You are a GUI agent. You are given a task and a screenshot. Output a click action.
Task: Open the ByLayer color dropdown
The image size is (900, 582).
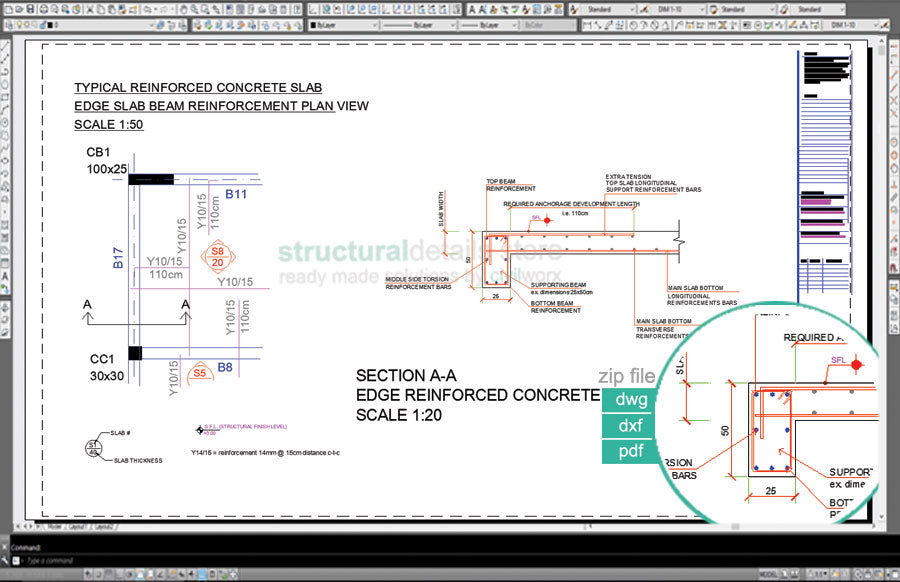click(341, 24)
